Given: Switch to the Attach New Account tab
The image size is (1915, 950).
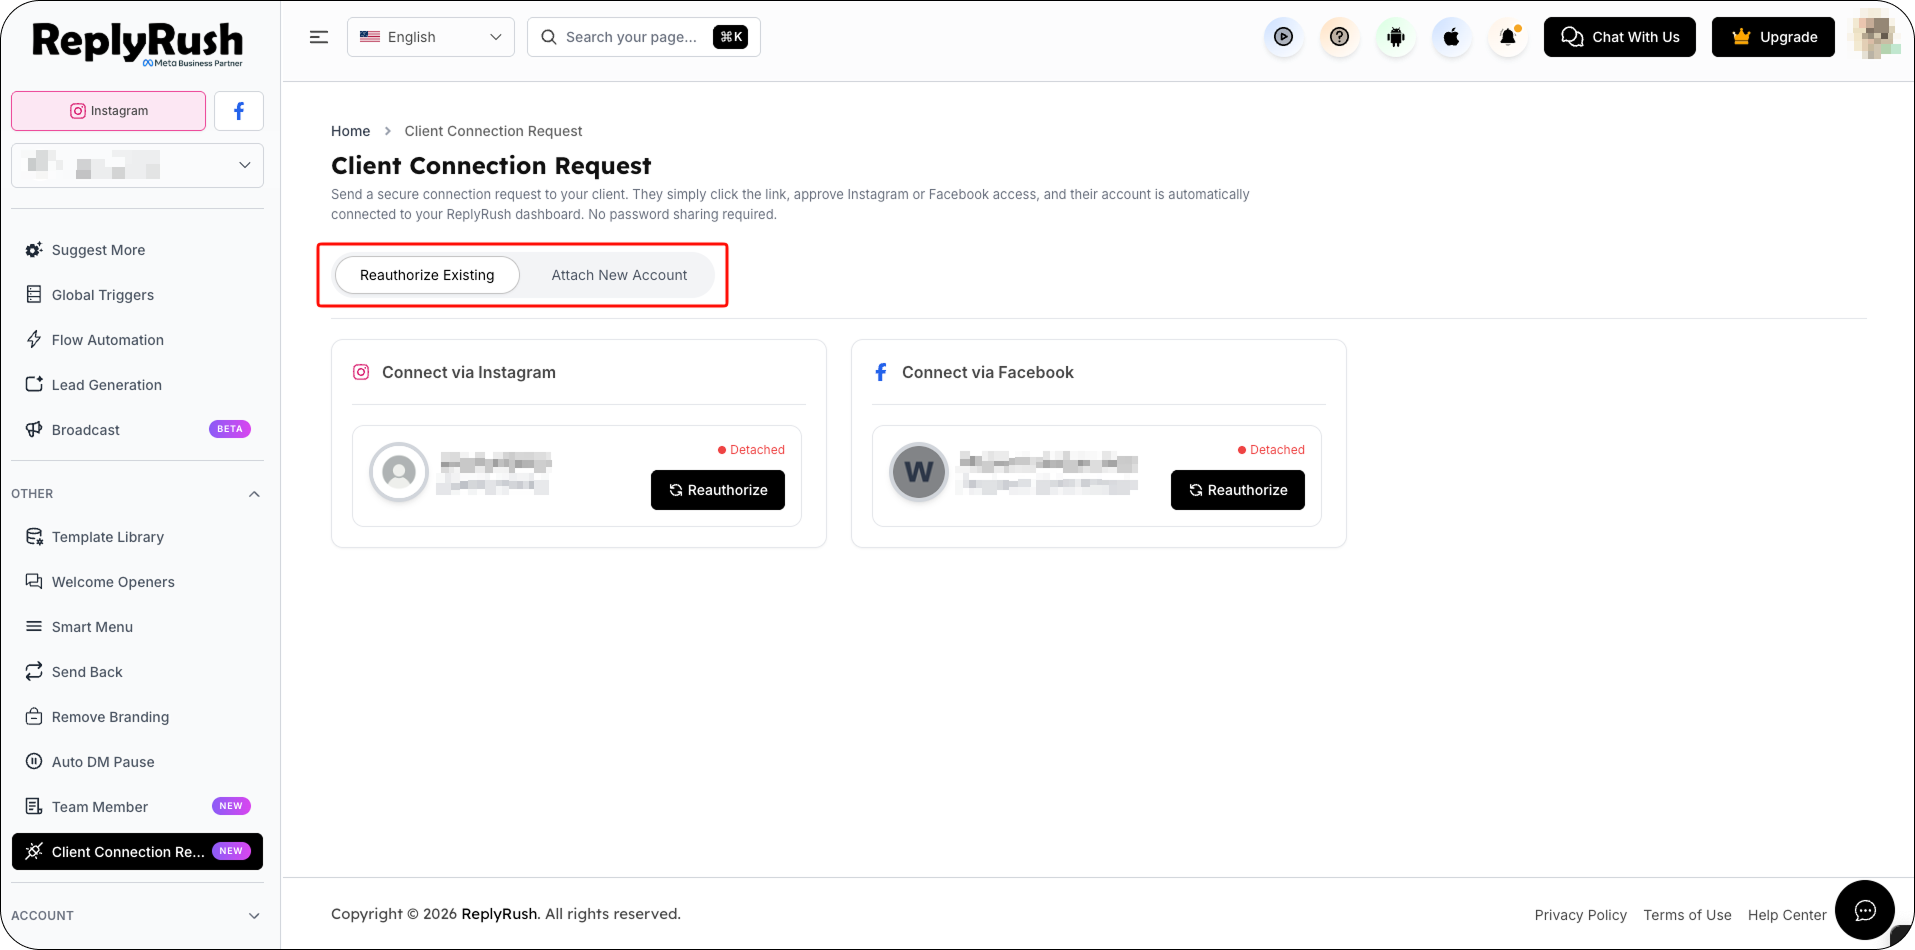Looking at the screenshot, I should 619,275.
